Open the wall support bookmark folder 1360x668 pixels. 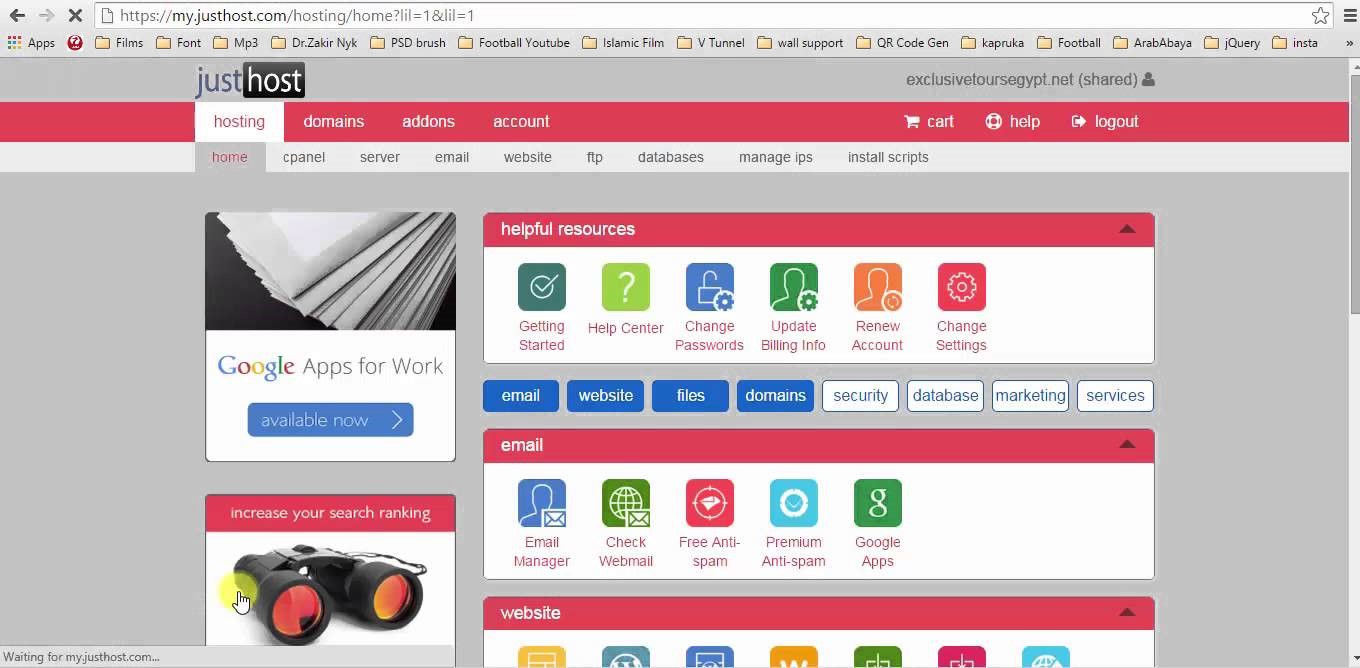pyautogui.click(x=800, y=43)
